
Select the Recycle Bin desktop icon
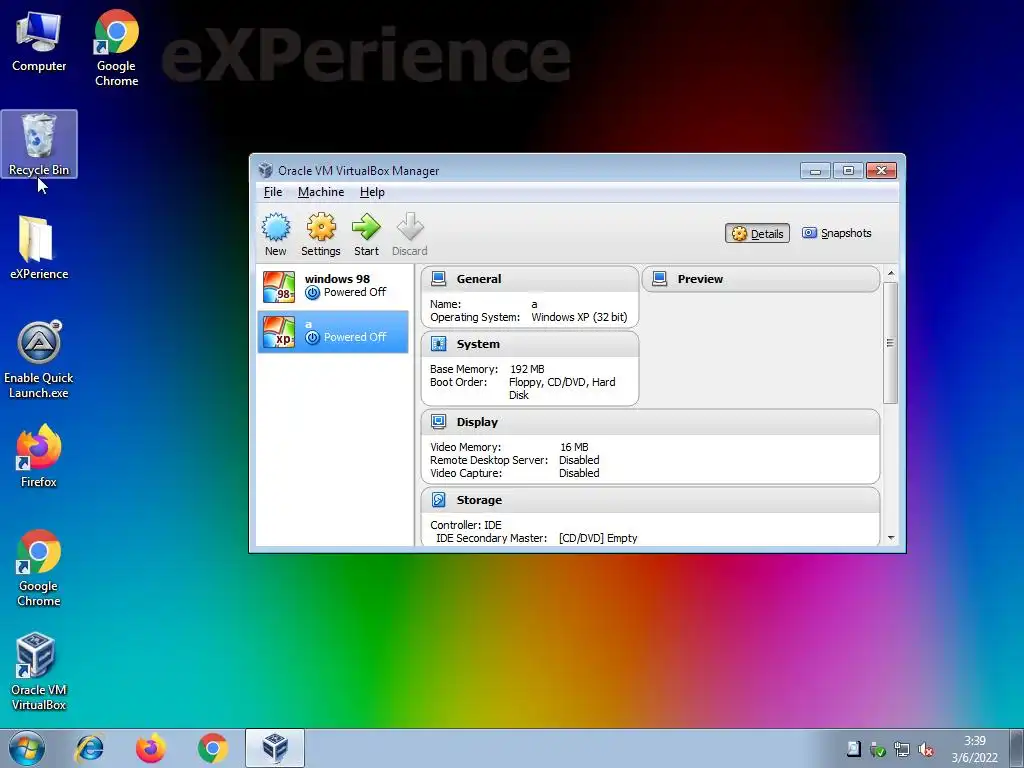click(39, 144)
